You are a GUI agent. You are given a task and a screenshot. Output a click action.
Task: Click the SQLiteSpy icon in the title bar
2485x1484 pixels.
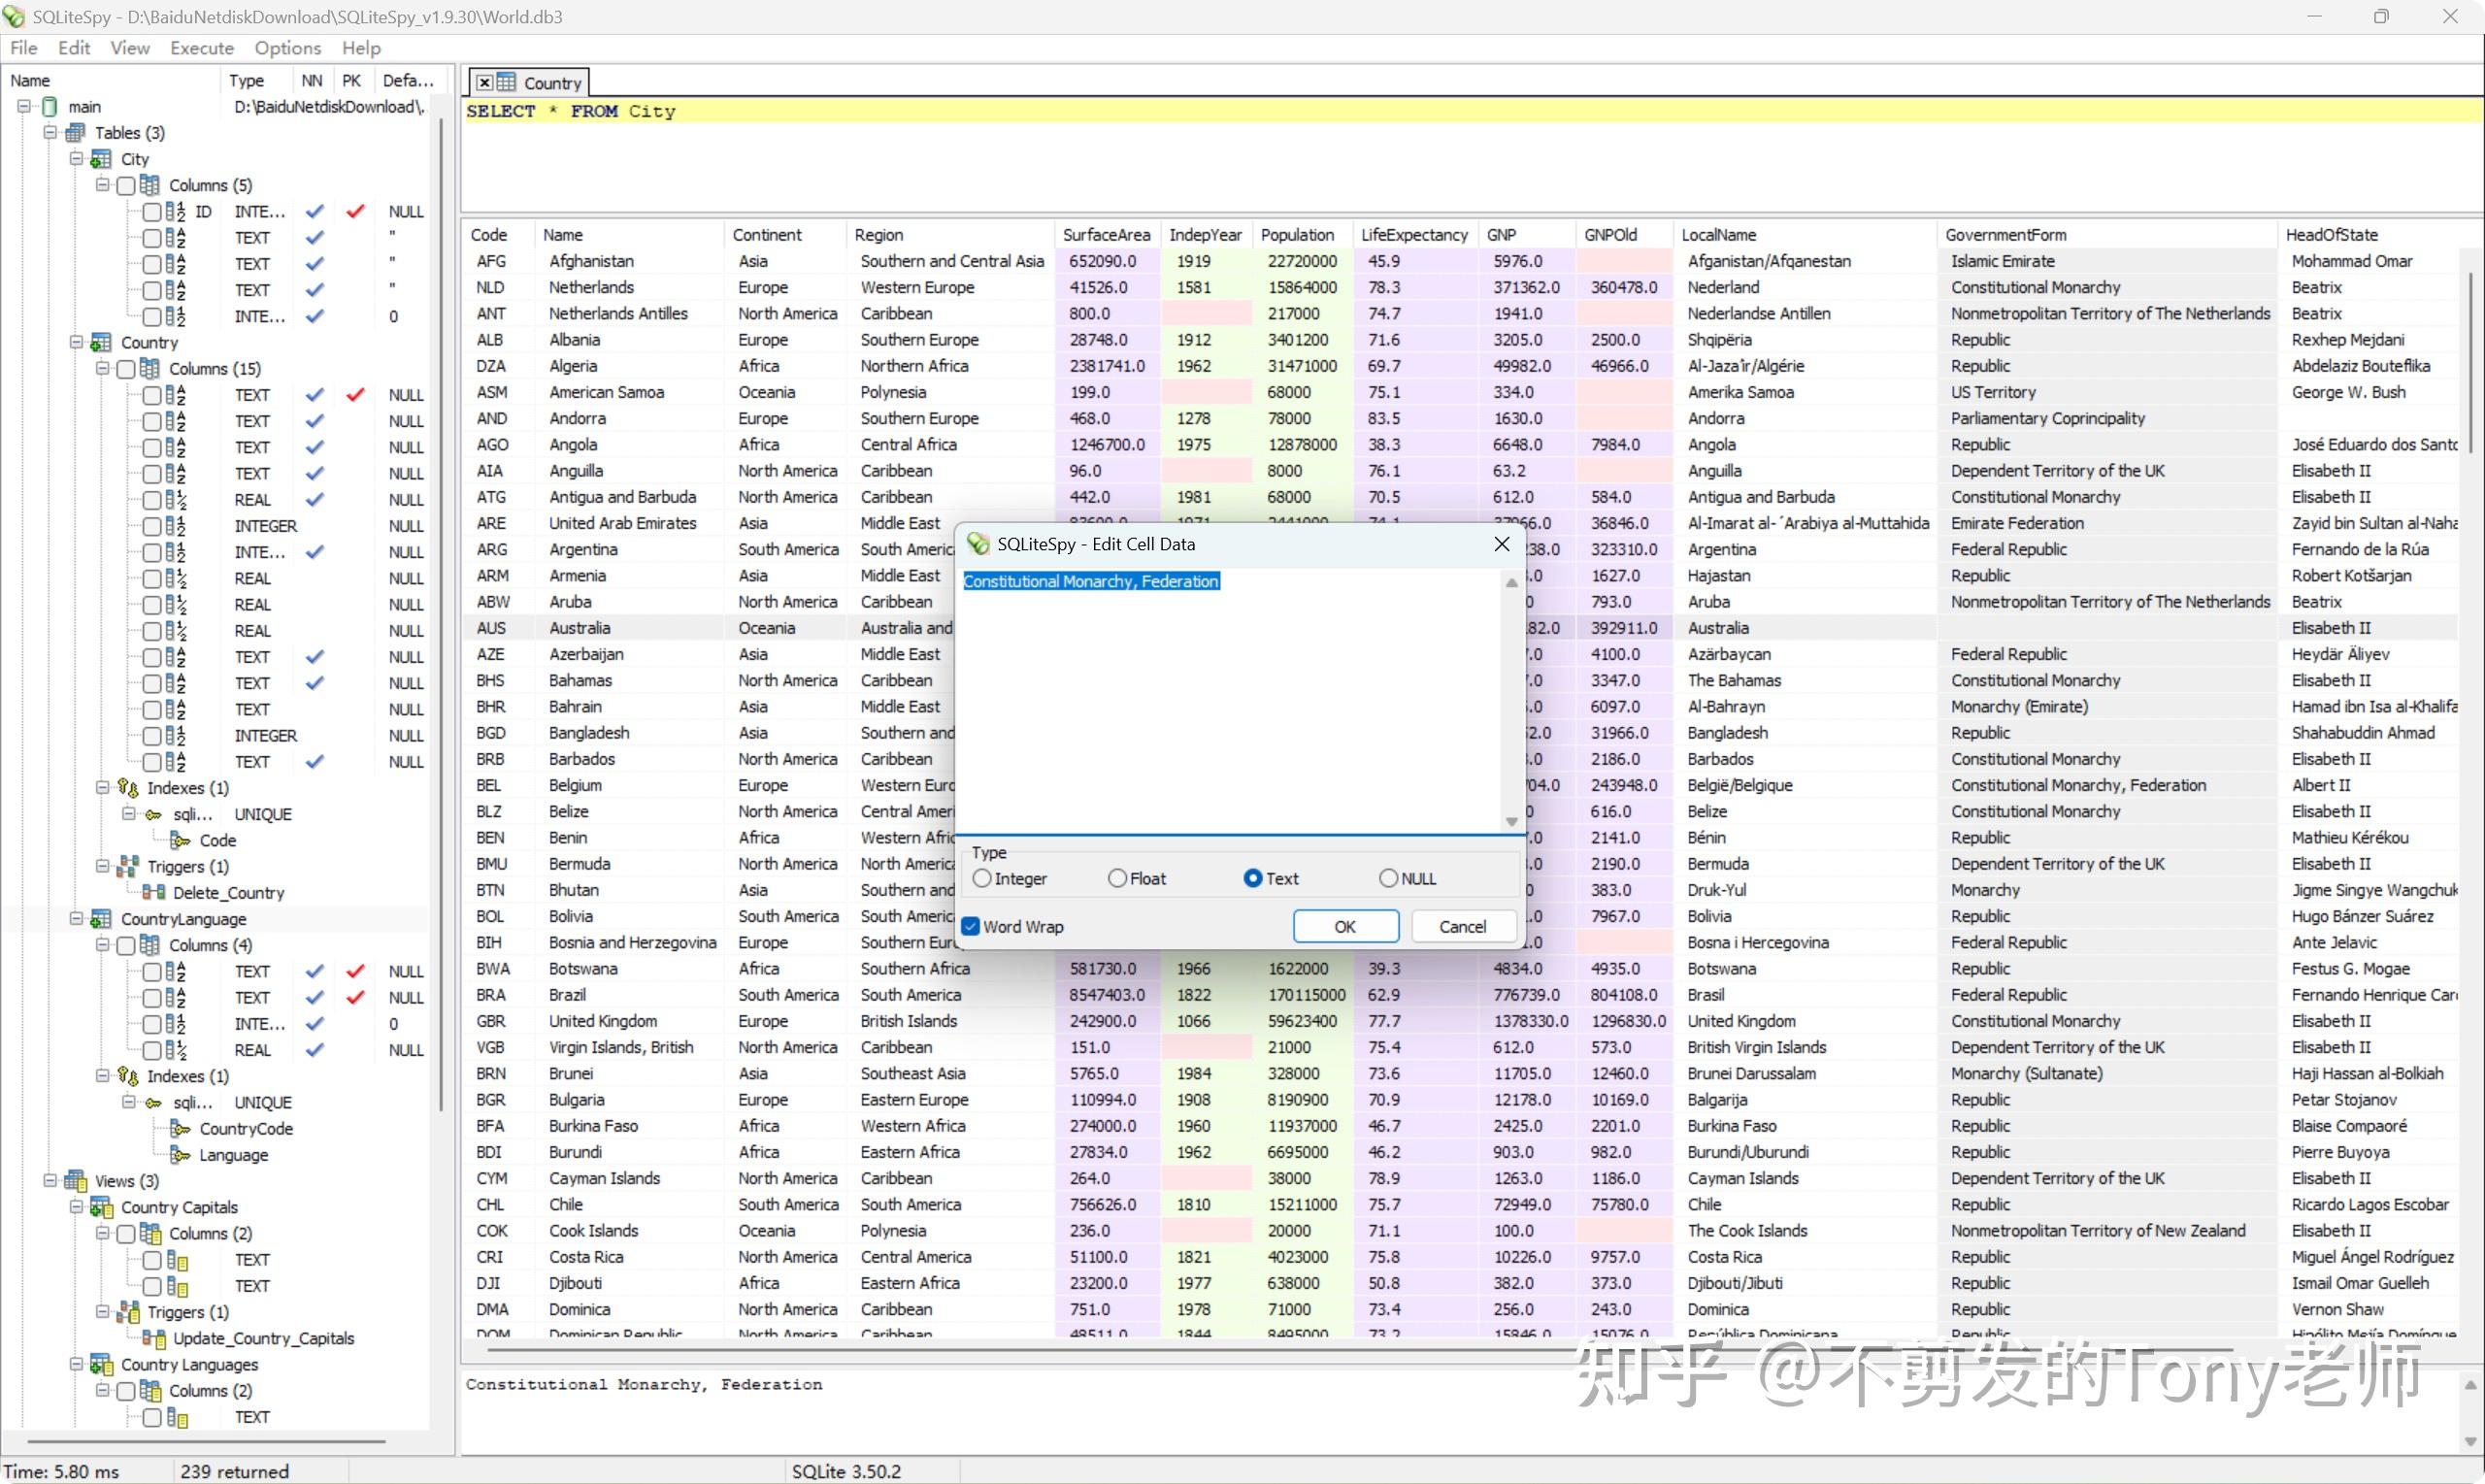[x=13, y=16]
